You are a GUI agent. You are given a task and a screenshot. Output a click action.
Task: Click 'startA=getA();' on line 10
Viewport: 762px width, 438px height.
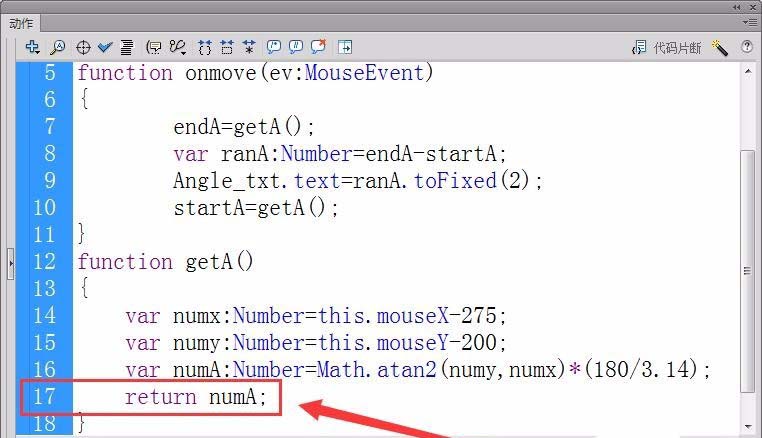click(256, 208)
